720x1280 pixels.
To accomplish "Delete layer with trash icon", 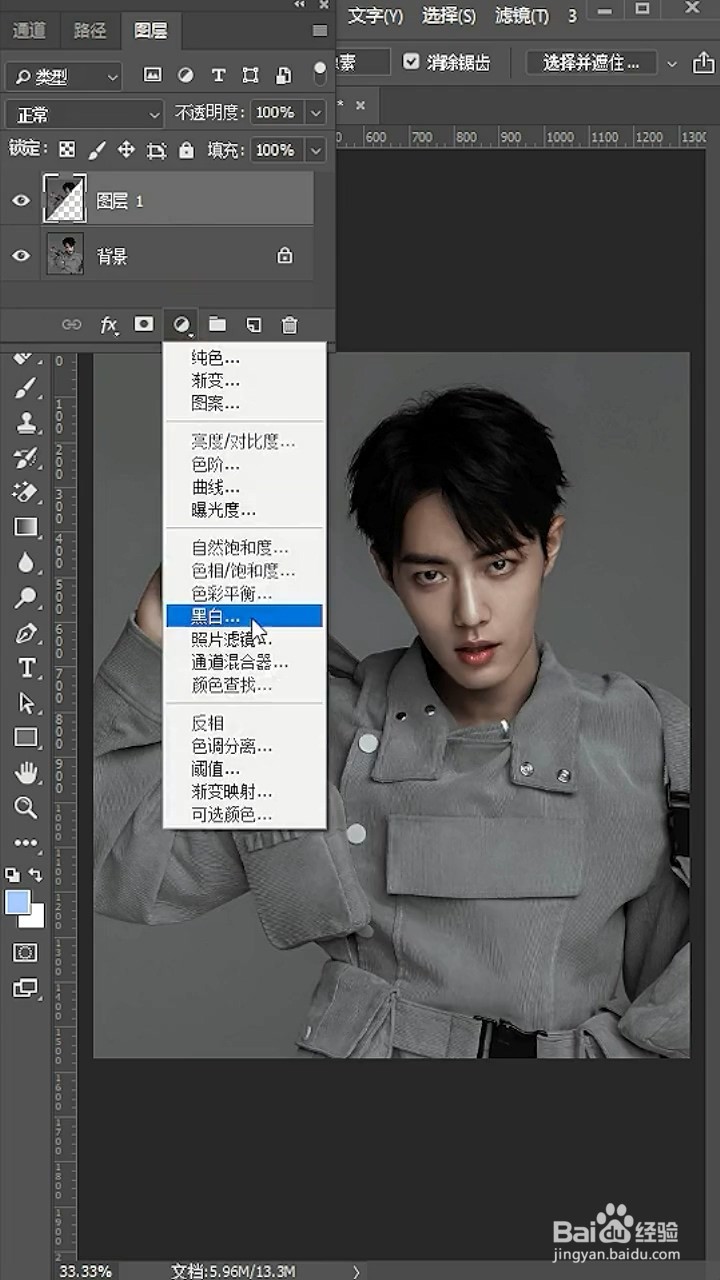I will [x=290, y=324].
